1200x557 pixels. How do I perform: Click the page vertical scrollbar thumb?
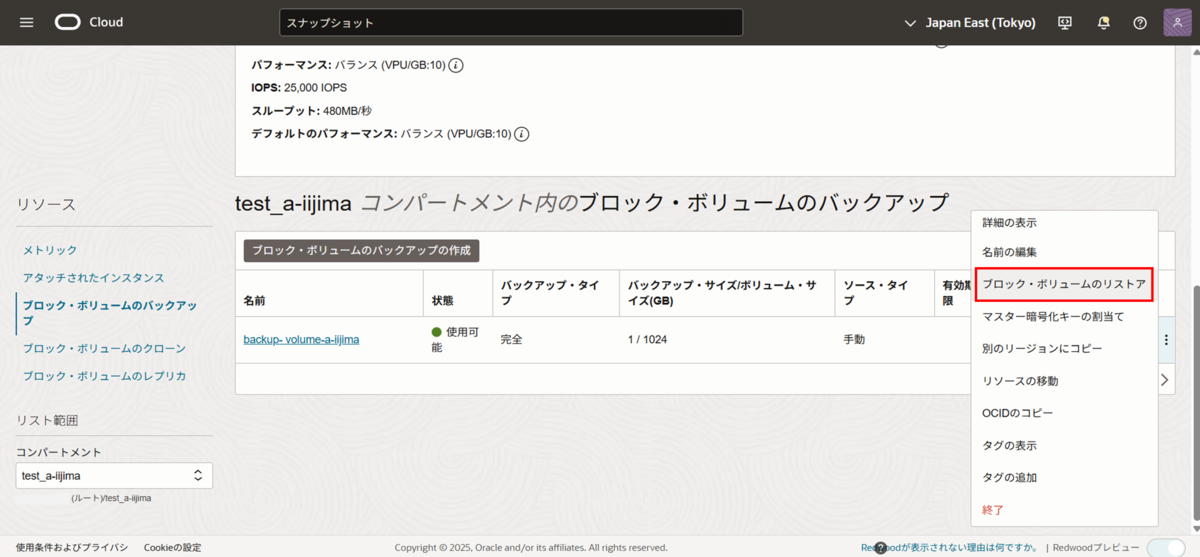1194,402
